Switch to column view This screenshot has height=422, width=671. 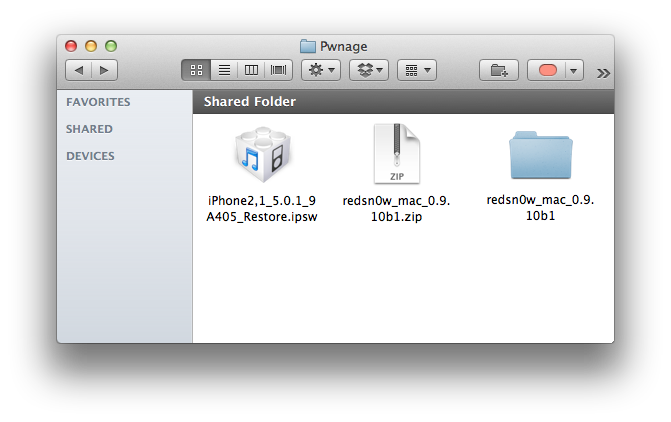pos(251,70)
